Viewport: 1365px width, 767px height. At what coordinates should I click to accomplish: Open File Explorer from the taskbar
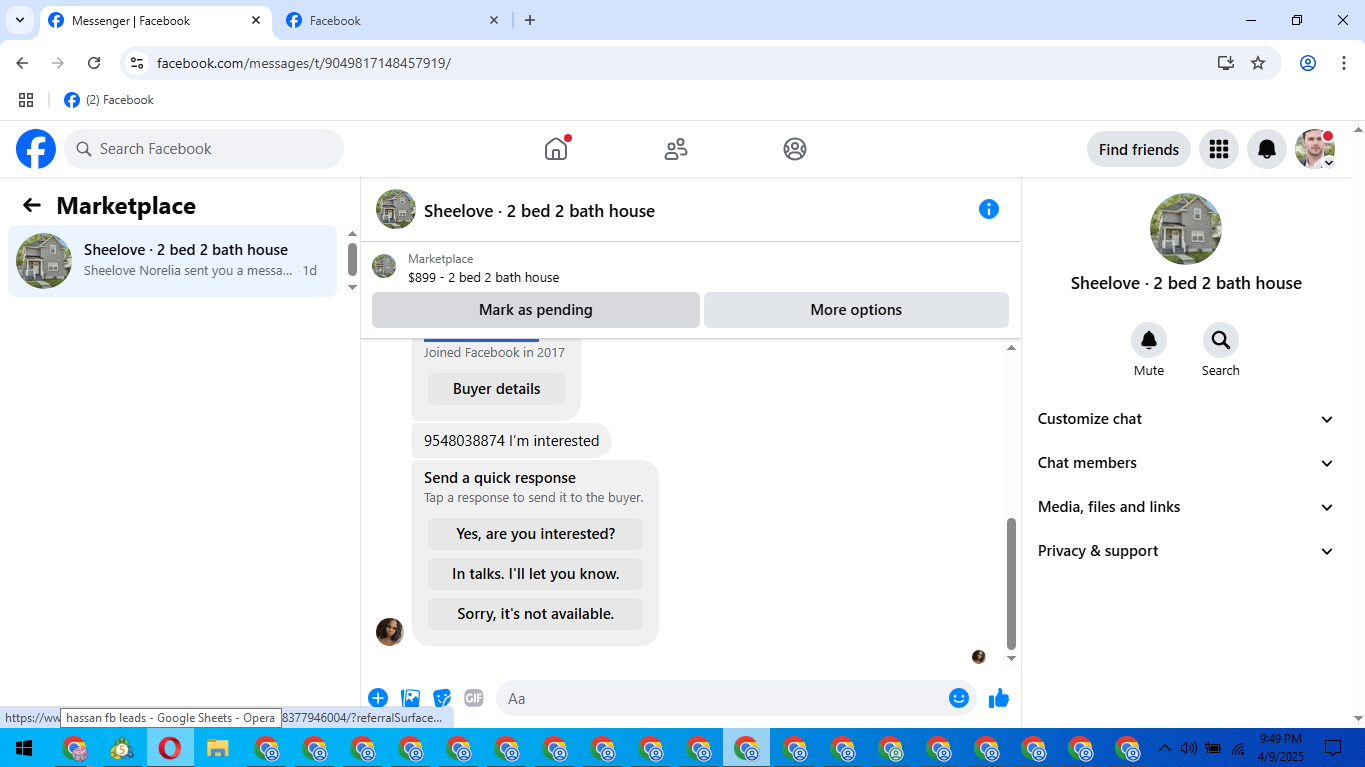click(218, 748)
